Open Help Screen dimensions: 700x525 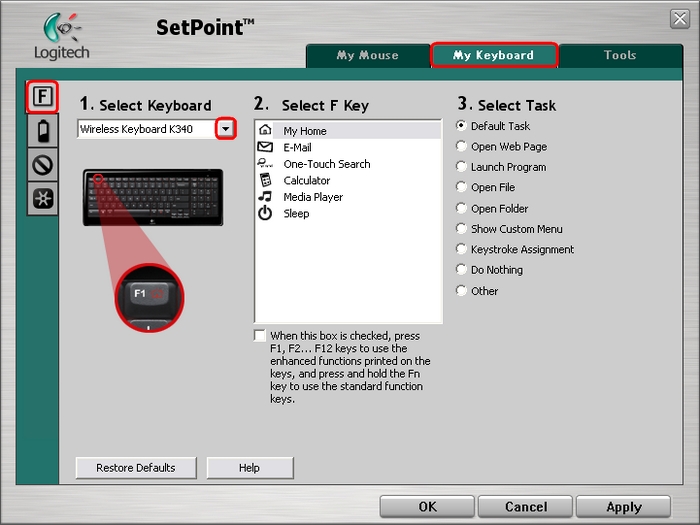[x=250, y=468]
